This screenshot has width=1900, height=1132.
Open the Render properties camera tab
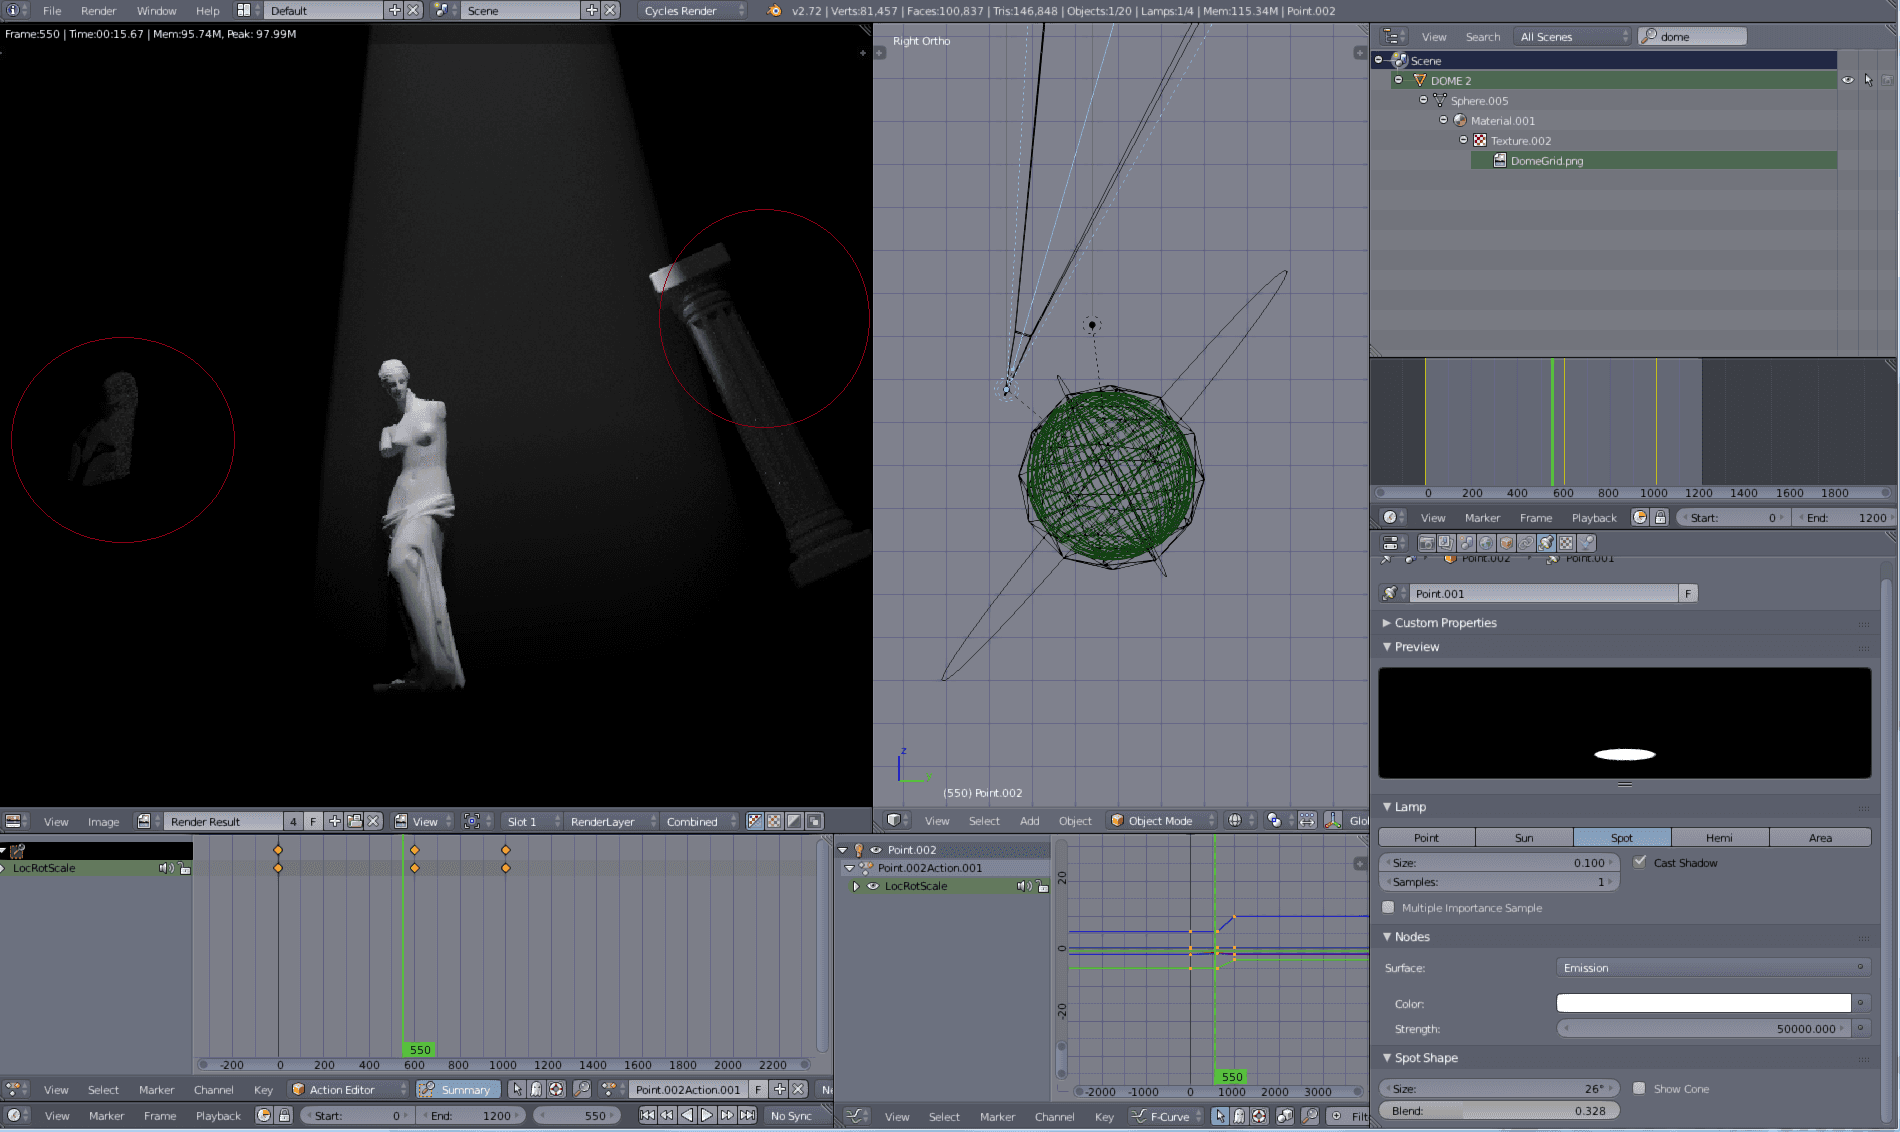tap(1426, 543)
